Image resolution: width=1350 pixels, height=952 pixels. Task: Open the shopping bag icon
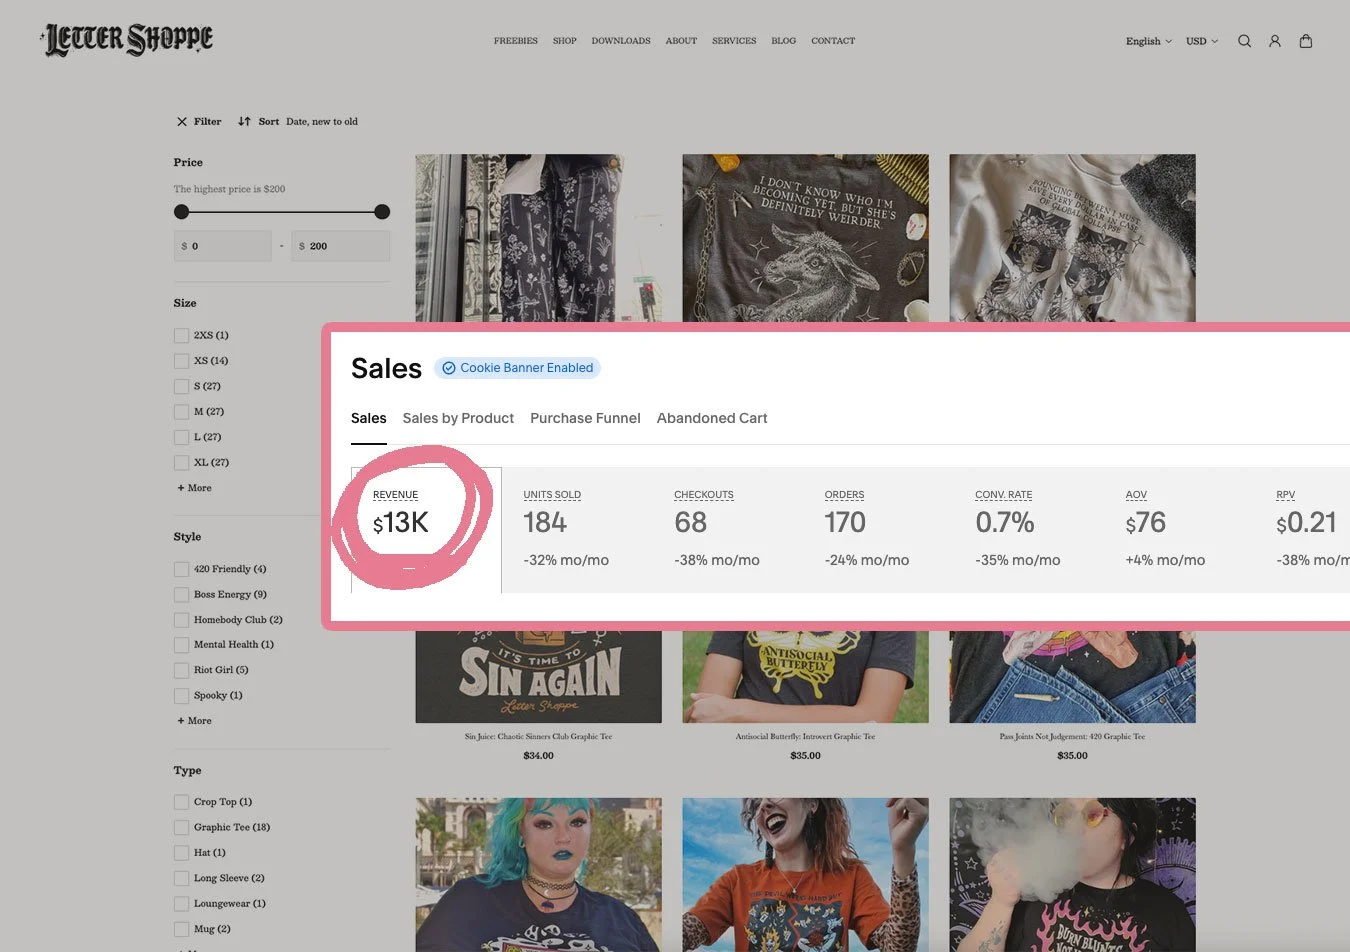(x=1305, y=41)
